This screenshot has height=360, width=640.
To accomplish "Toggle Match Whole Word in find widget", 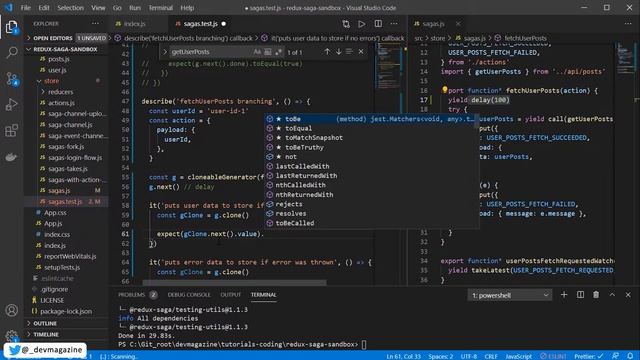I will tap(268, 52).
